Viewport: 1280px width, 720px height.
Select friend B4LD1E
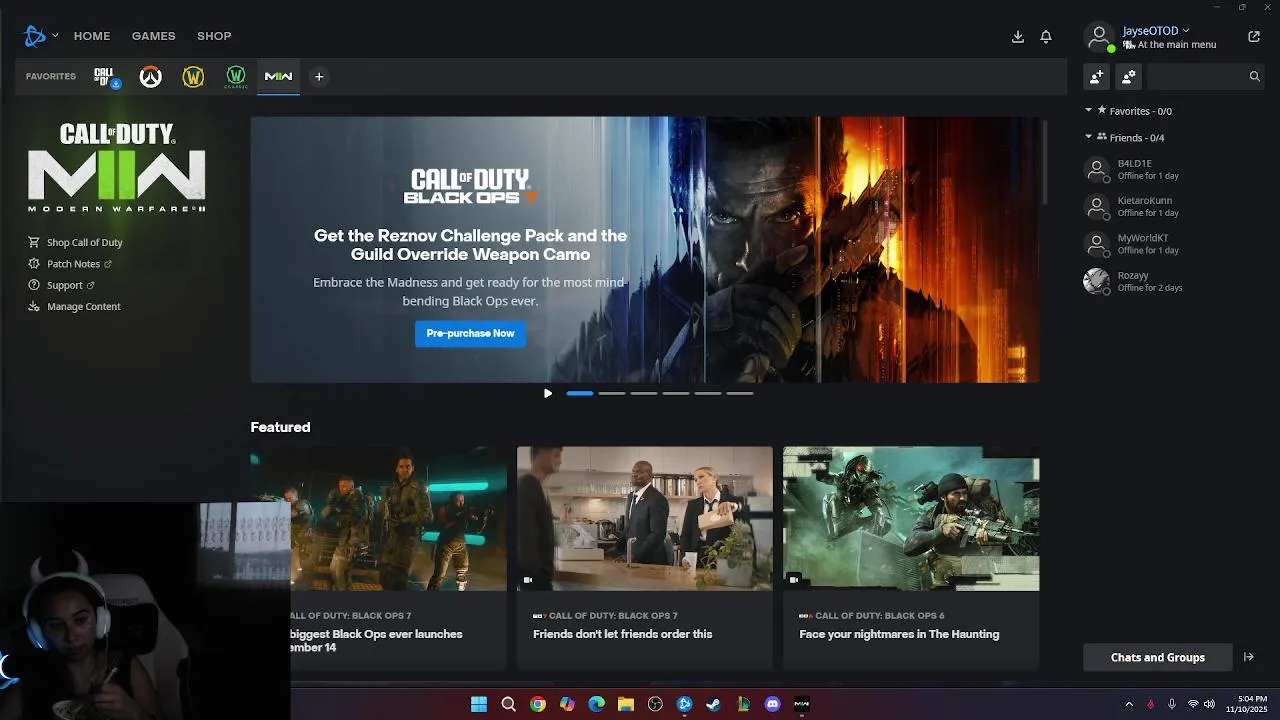point(1174,169)
